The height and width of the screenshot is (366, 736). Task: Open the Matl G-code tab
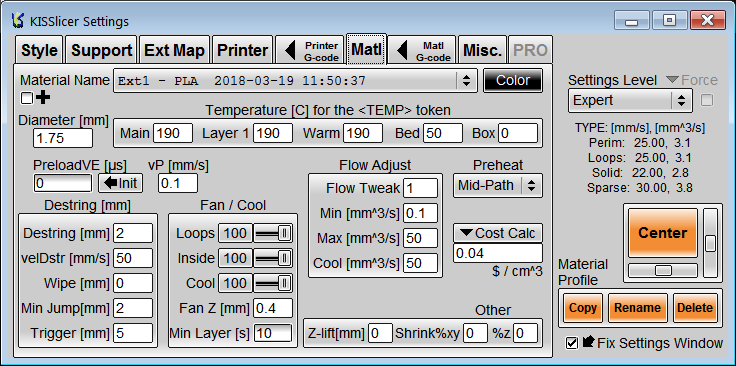[x=422, y=50]
